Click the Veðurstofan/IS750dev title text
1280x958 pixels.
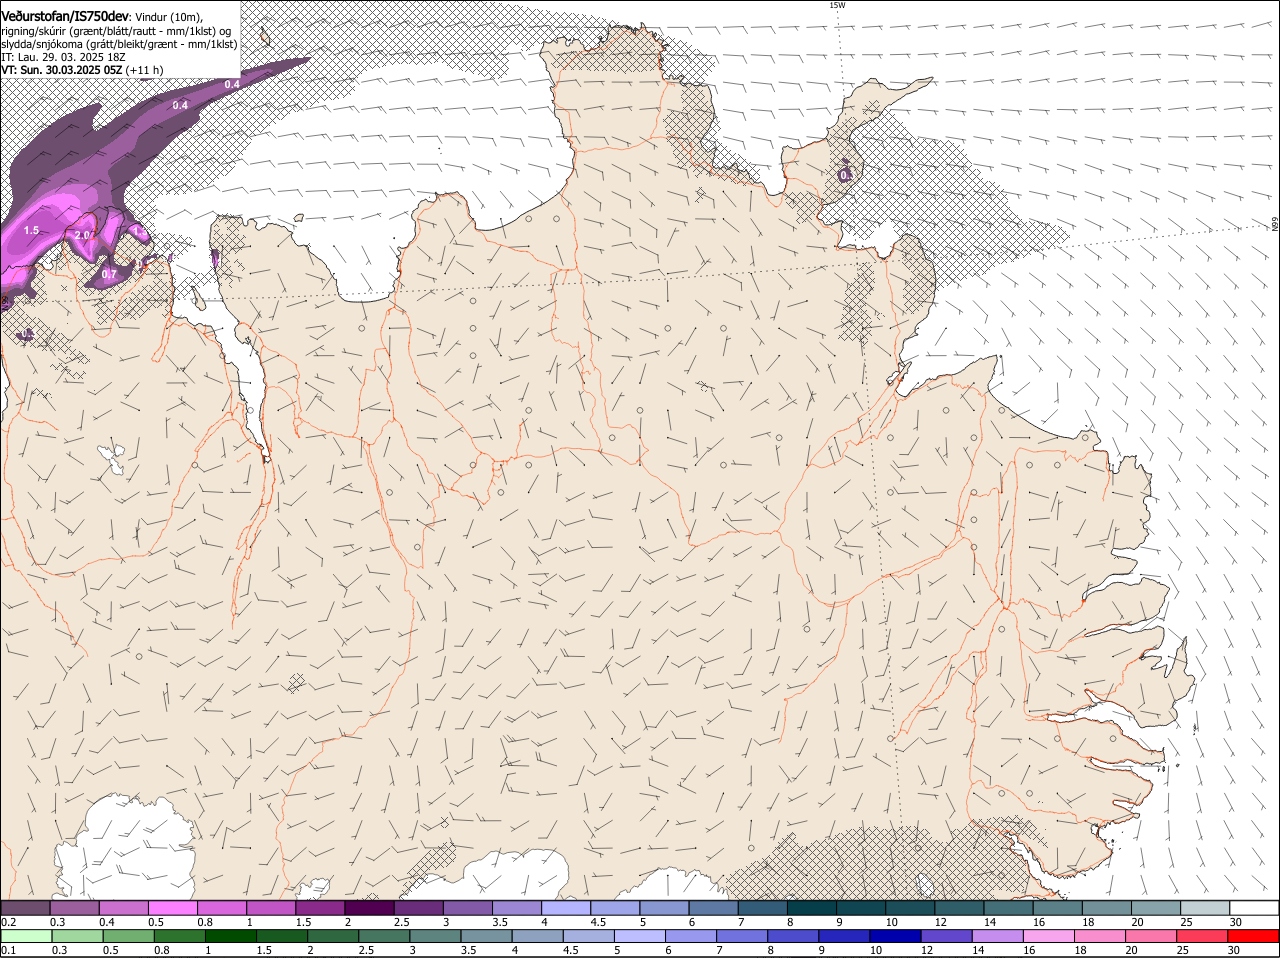click(x=65, y=17)
